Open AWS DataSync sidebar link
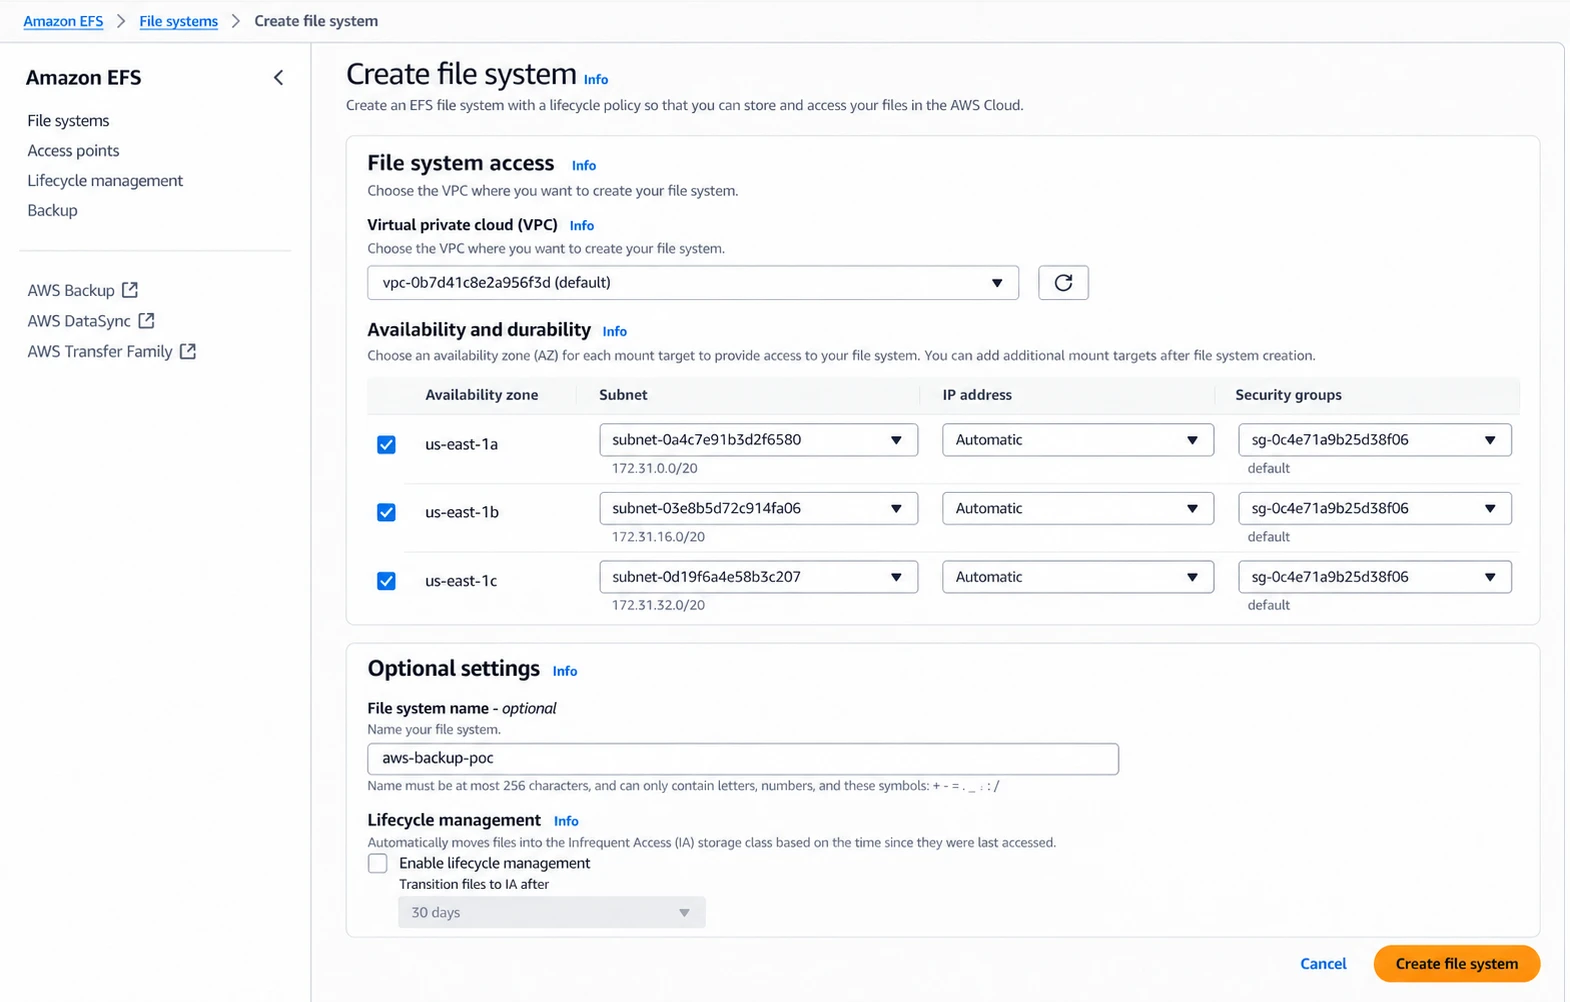 (79, 321)
